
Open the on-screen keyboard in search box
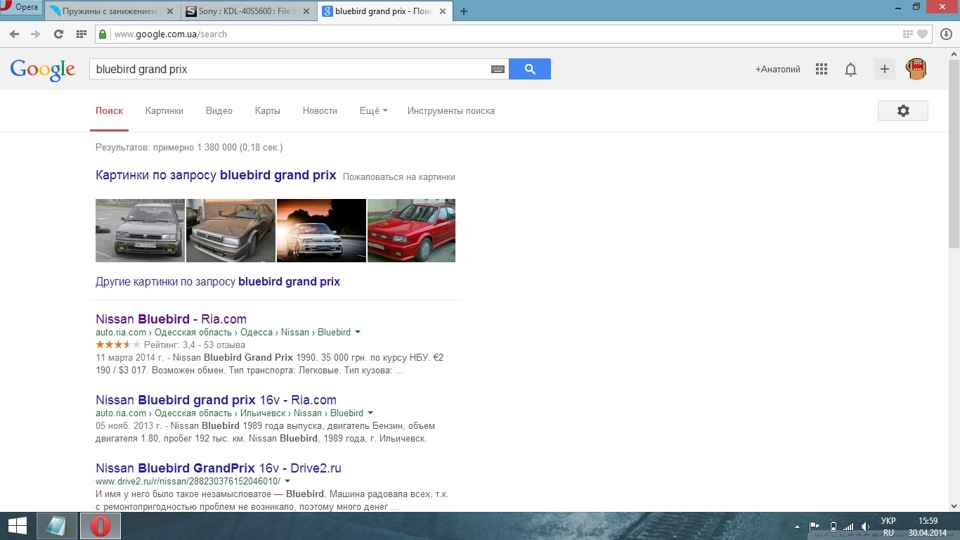(x=498, y=69)
